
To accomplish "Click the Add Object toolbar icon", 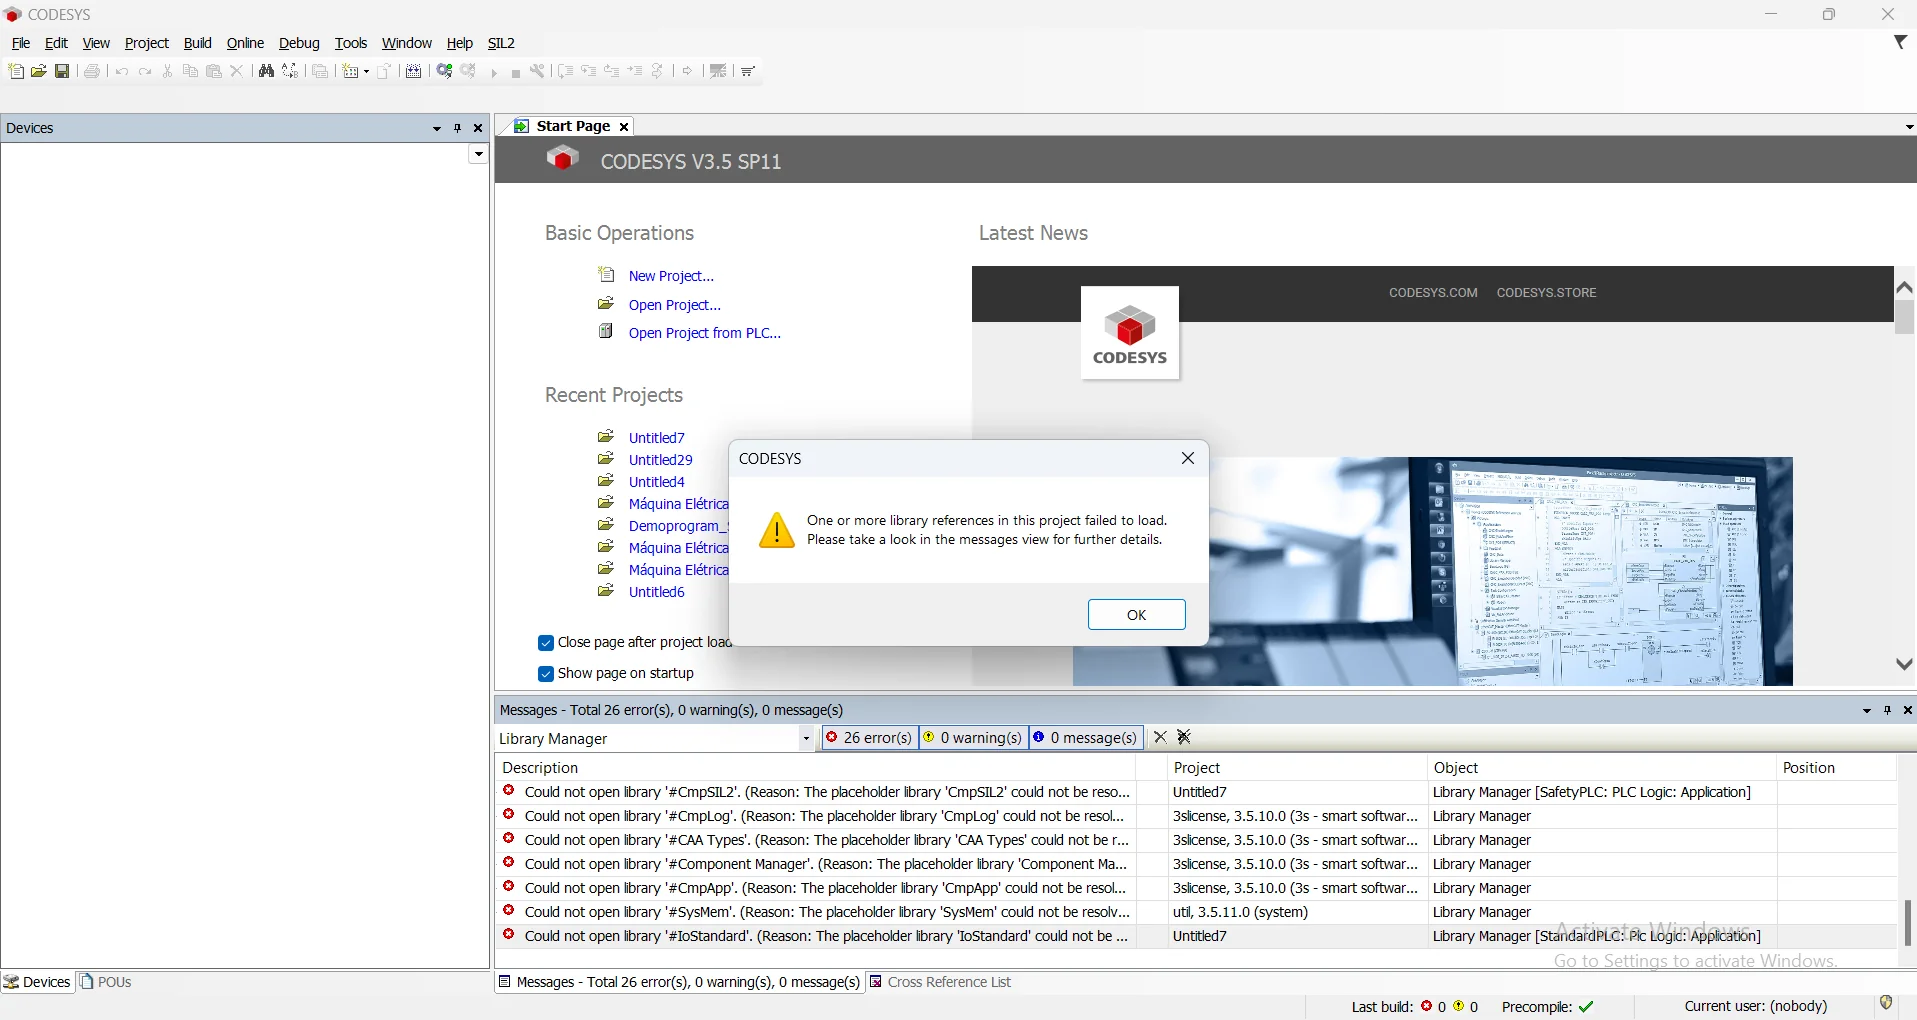I will coord(351,71).
